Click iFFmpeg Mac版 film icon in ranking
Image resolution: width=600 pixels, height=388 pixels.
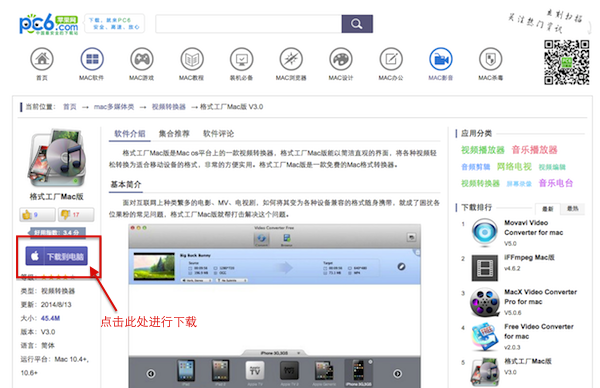[485, 268]
